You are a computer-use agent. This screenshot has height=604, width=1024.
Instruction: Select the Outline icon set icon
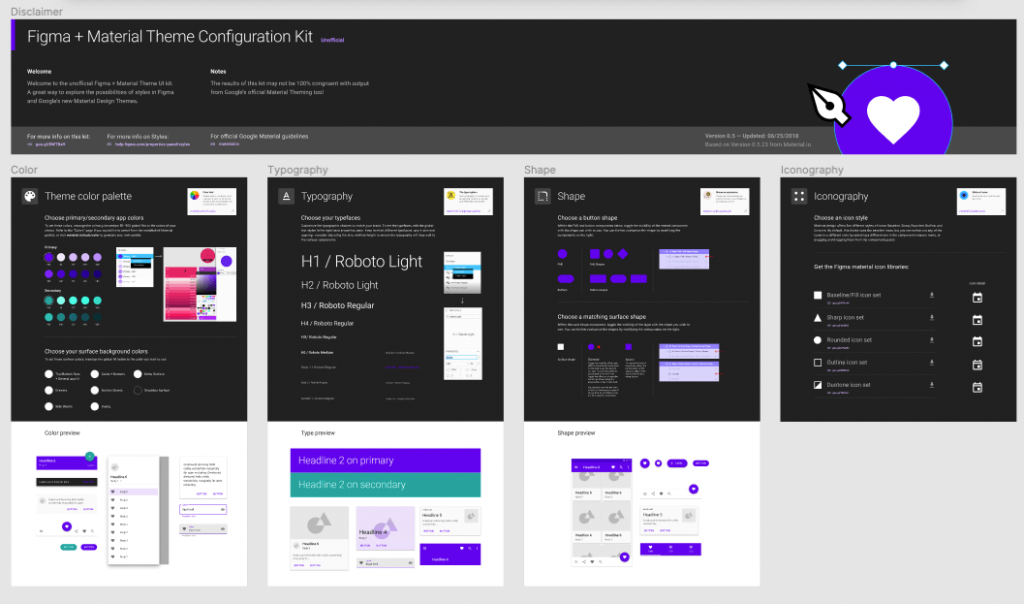[817, 362]
